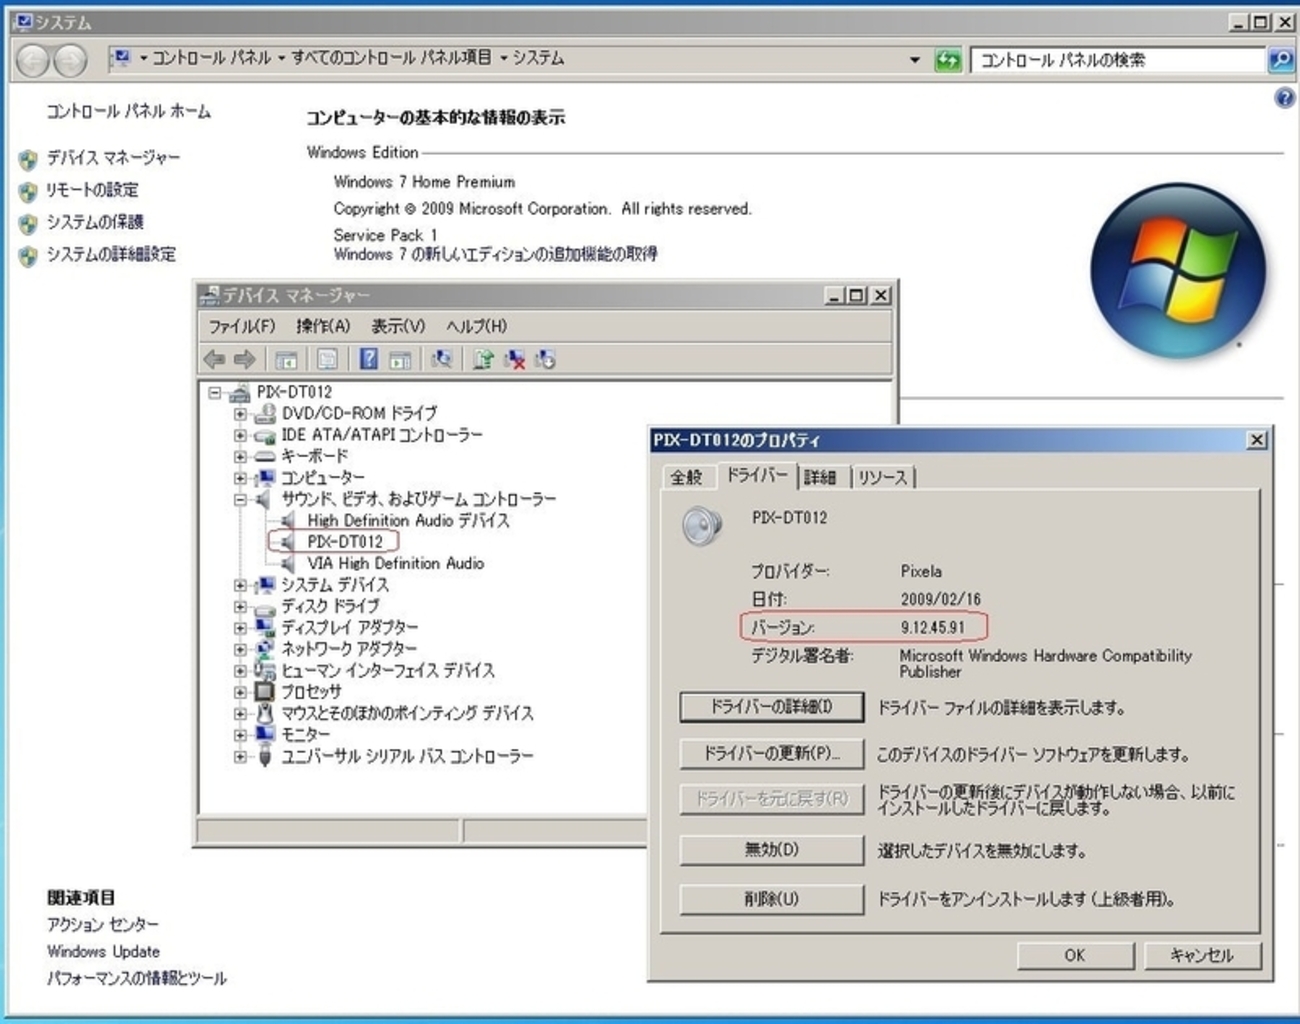Open the コントロール パネル ホーム link

pyautogui.click(x=129, y=111)
